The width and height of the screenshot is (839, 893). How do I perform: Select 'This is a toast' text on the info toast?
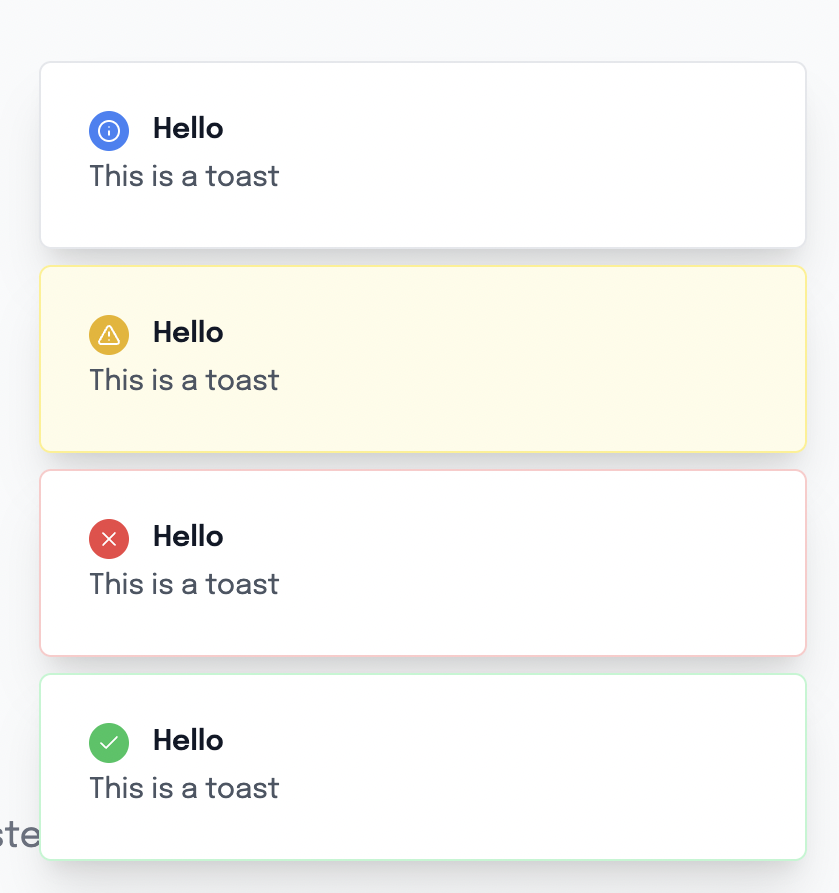click(x=183, y=176)
